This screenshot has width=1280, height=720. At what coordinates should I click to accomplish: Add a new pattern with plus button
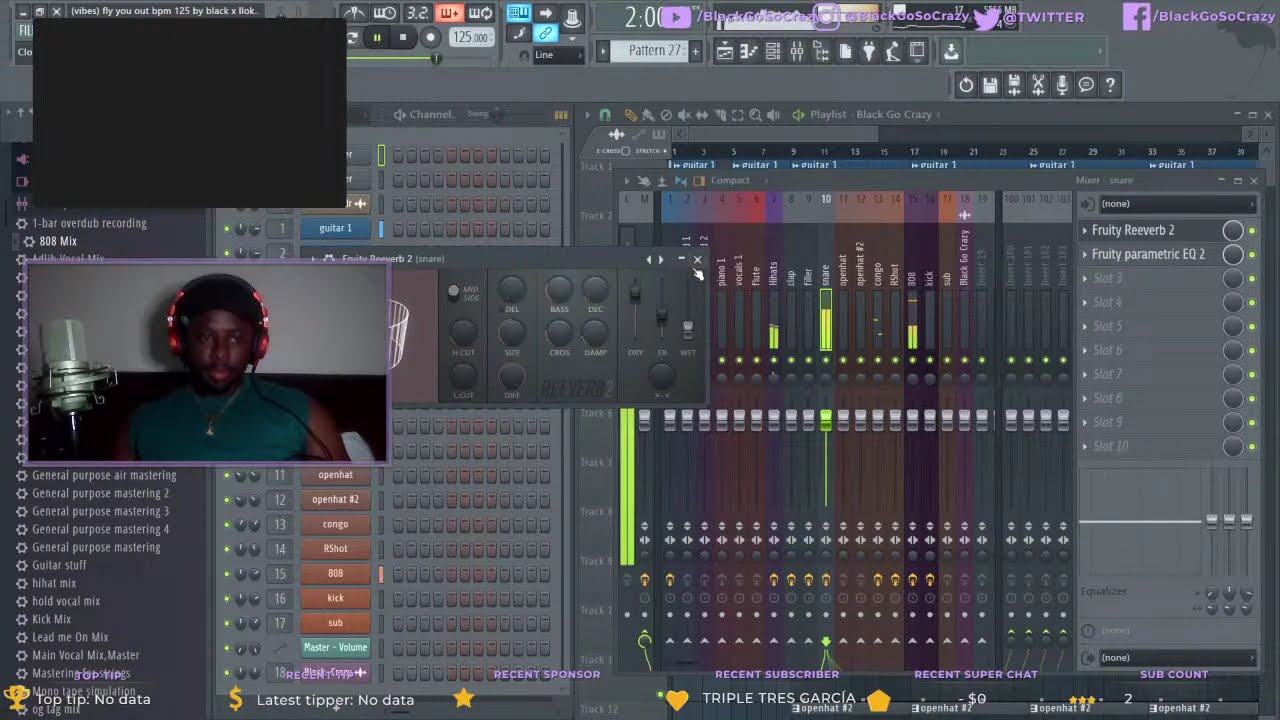[696, 51]
